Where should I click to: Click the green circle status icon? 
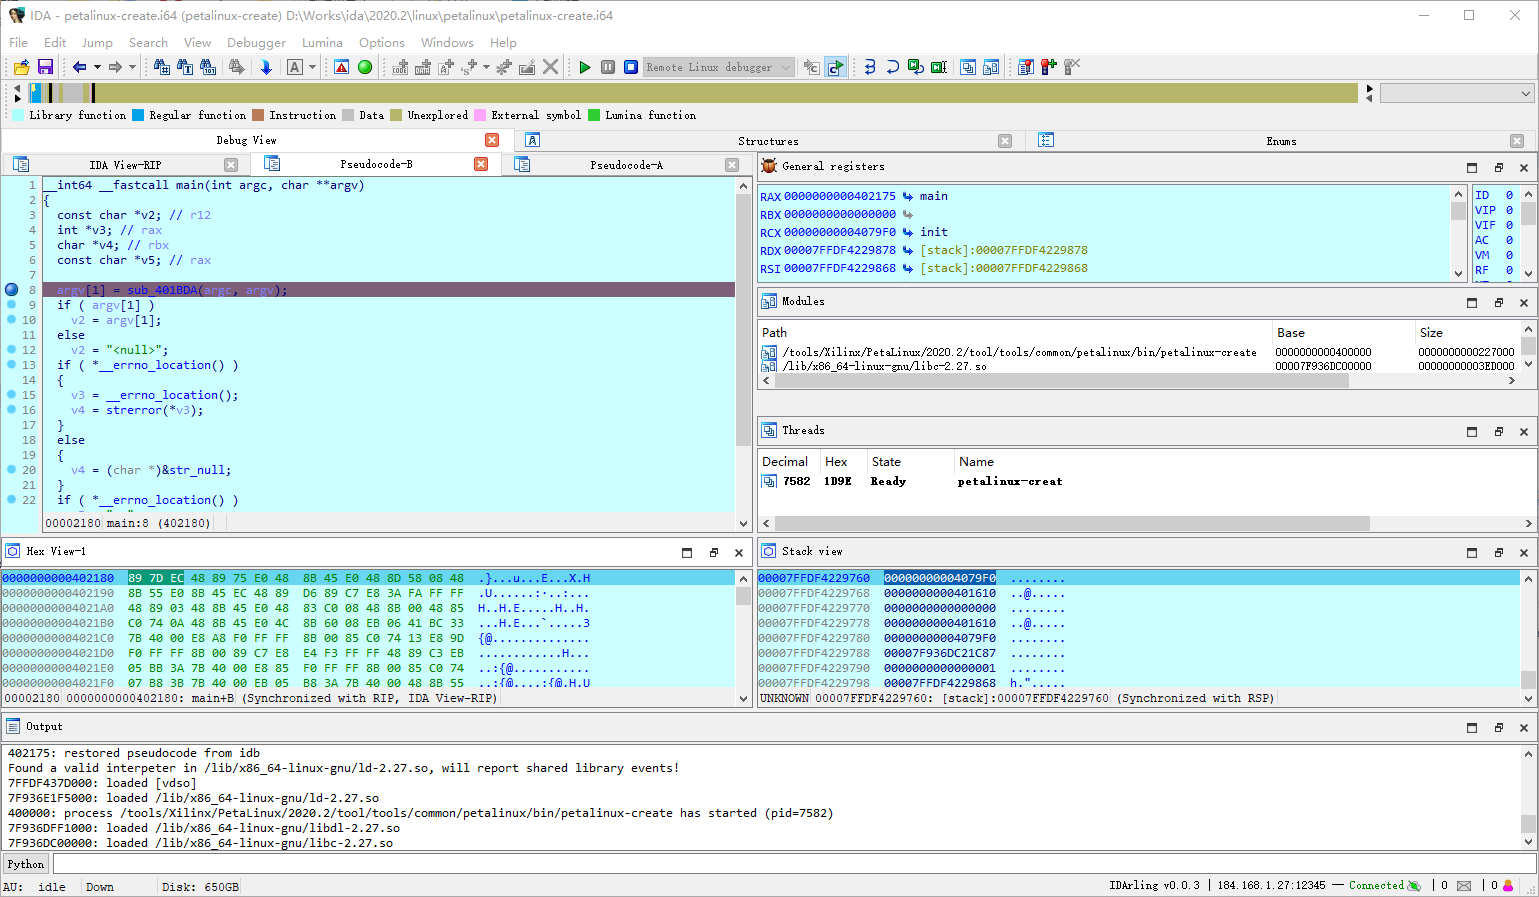coord(365,67)
